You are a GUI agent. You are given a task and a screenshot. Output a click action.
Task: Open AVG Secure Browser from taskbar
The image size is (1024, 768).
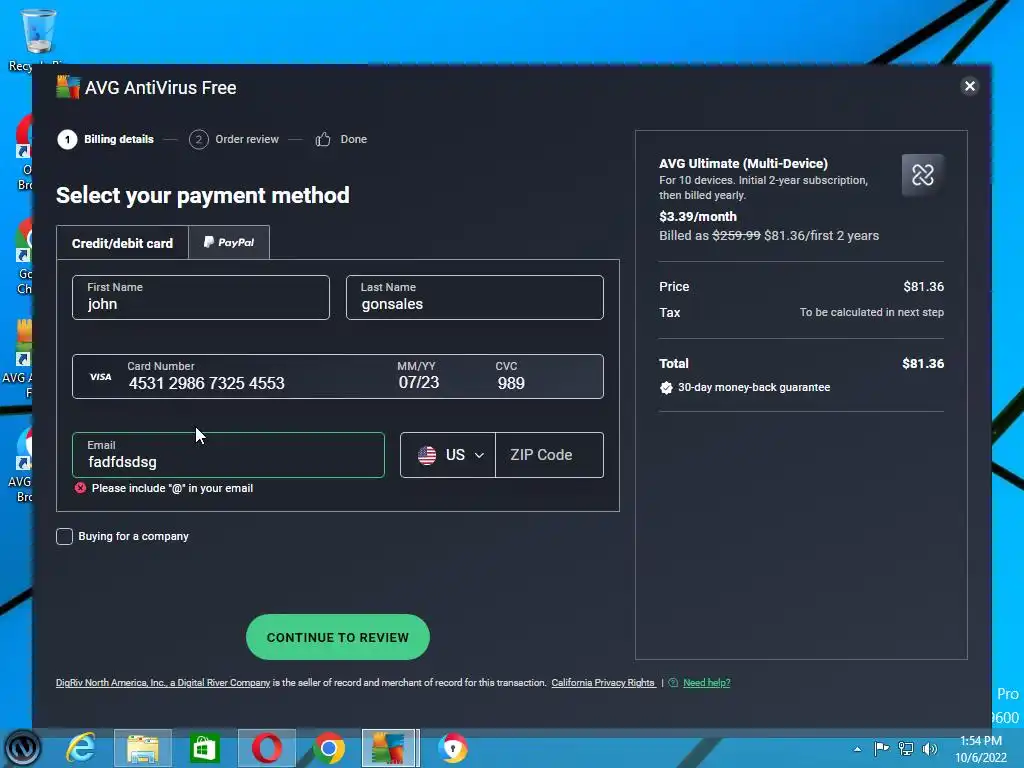pos(452,748)
